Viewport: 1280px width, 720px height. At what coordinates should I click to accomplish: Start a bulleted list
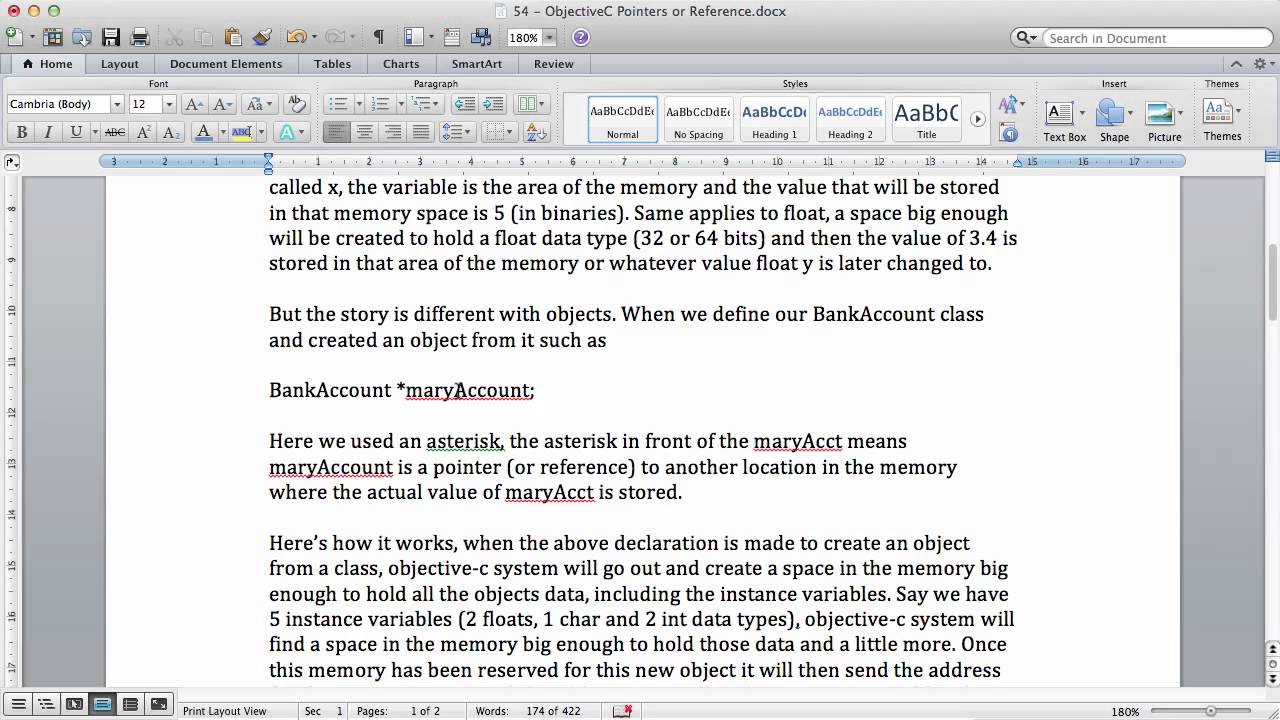[337, 104]
